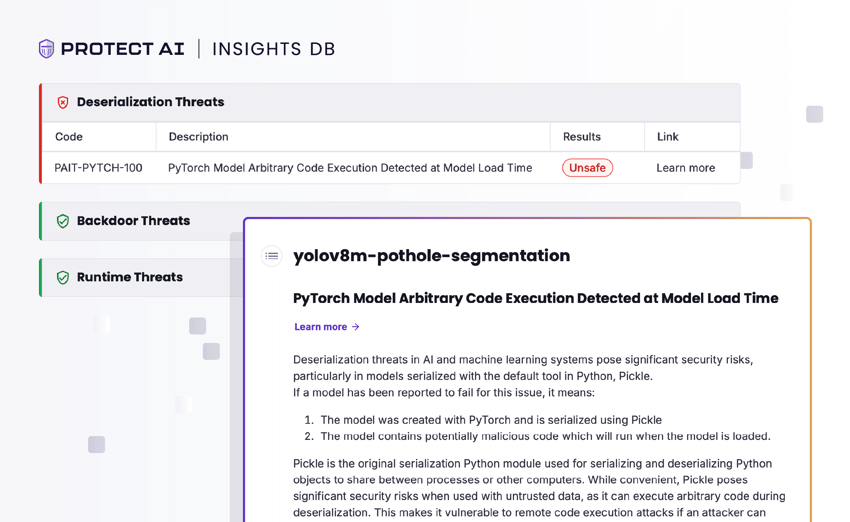Click the INSIGHTS DB title text
The image size is (850, 522).
pyautogui.click(x=273, y=49)
